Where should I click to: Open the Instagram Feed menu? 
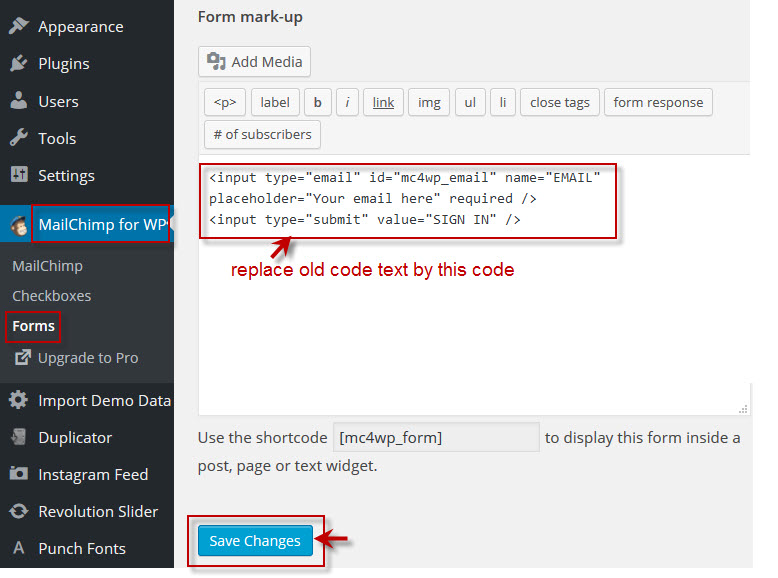pos(93,474)
